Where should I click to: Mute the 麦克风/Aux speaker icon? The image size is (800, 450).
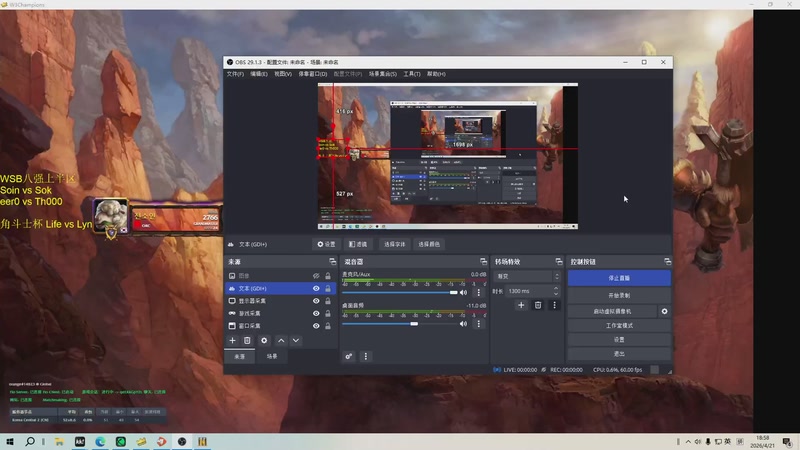point(463,292)
